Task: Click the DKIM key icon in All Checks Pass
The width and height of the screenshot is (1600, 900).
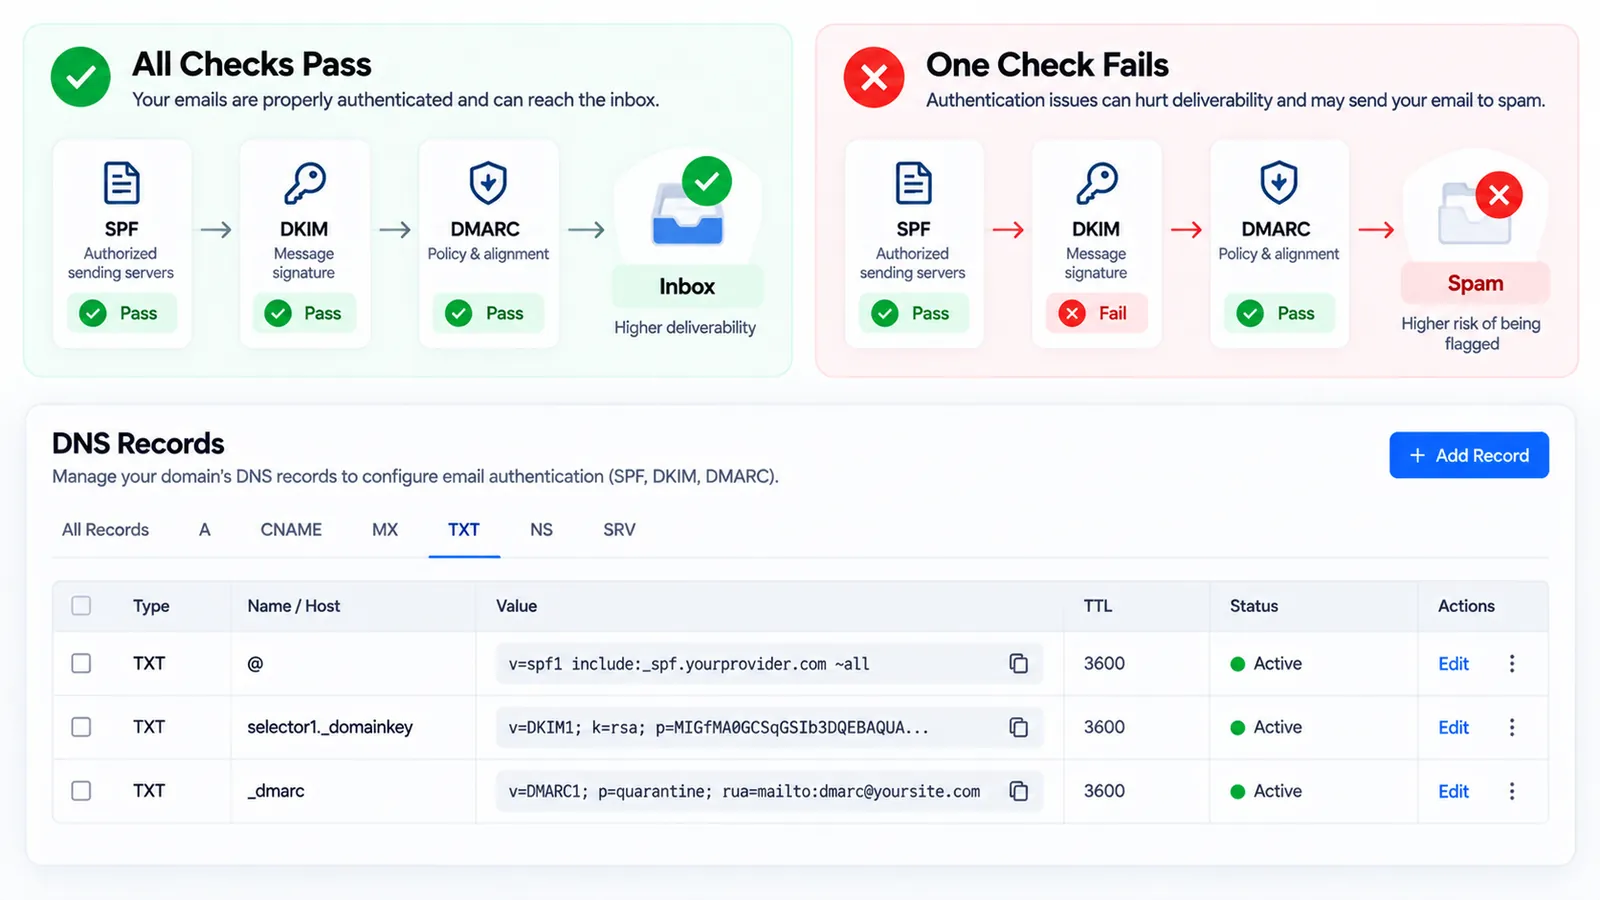Action: [x=304, y=183]
